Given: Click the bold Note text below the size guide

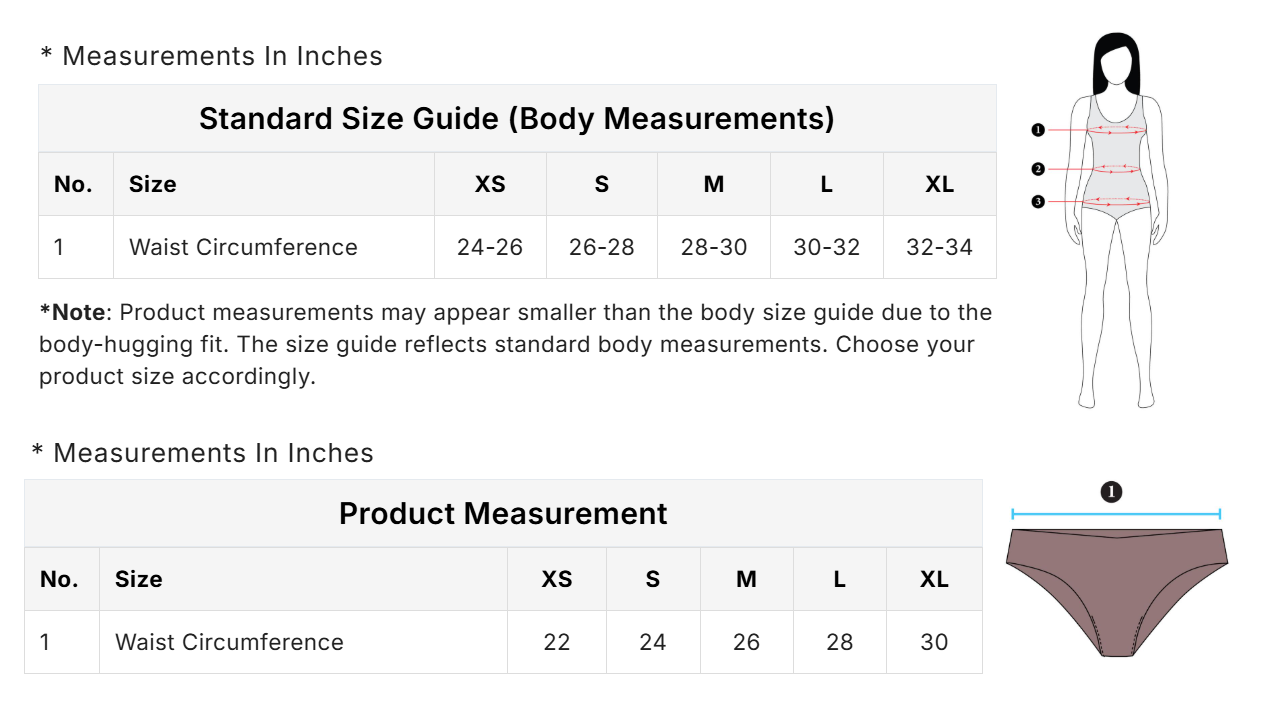Looking at the screenshot, I should click(74, 312).
